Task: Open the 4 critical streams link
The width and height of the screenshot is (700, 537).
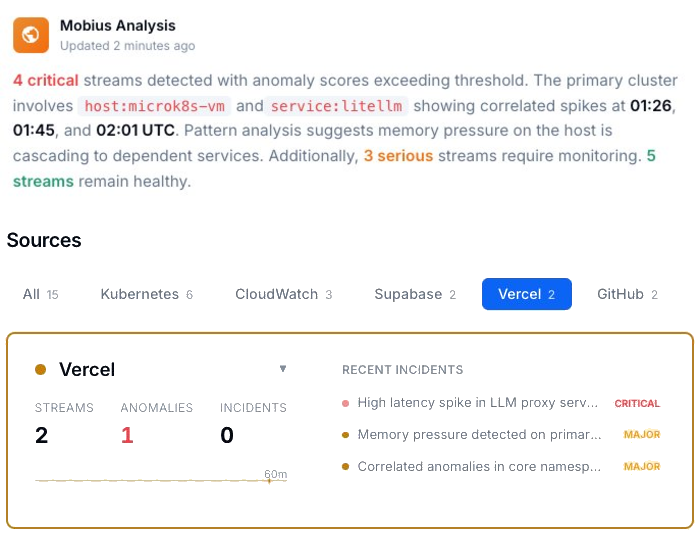Action: pyautogui.click(x=46, y=80)
